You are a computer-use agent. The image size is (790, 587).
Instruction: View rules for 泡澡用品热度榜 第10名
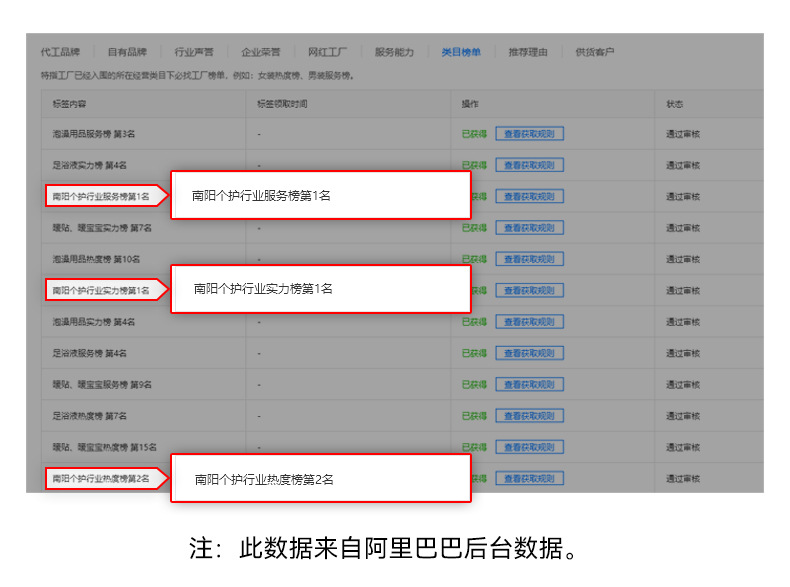pyautogui.click(x=529, y=259)
